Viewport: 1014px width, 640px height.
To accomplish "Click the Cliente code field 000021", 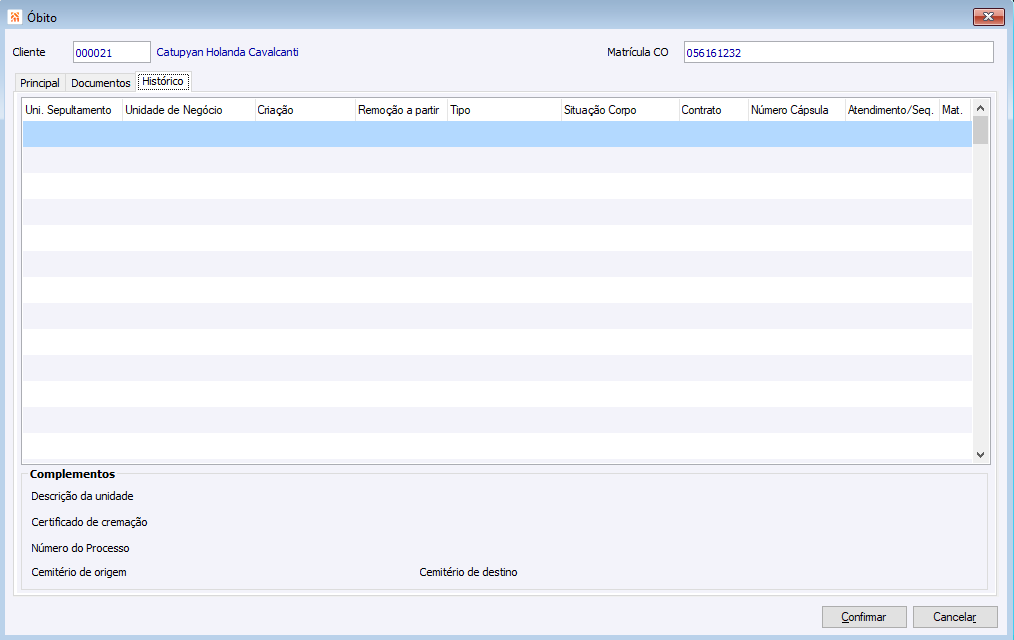I will pos(111,52).
